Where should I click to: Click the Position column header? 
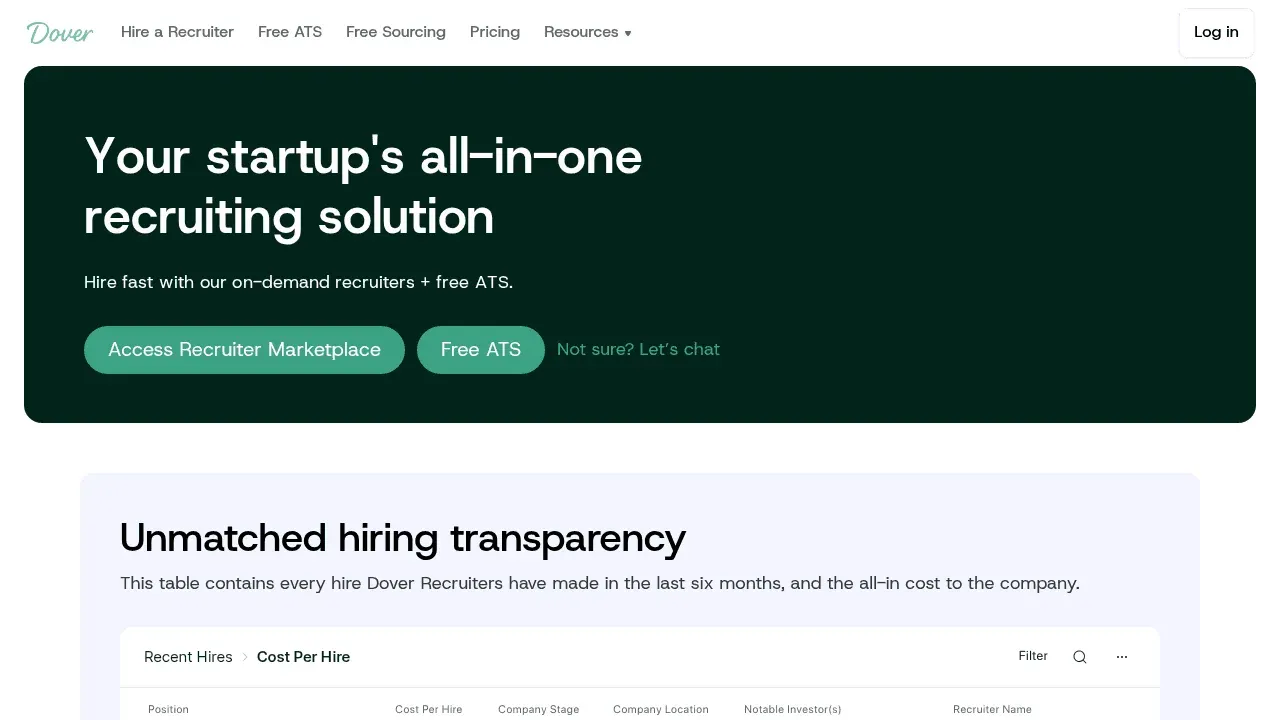coord(168,709)
